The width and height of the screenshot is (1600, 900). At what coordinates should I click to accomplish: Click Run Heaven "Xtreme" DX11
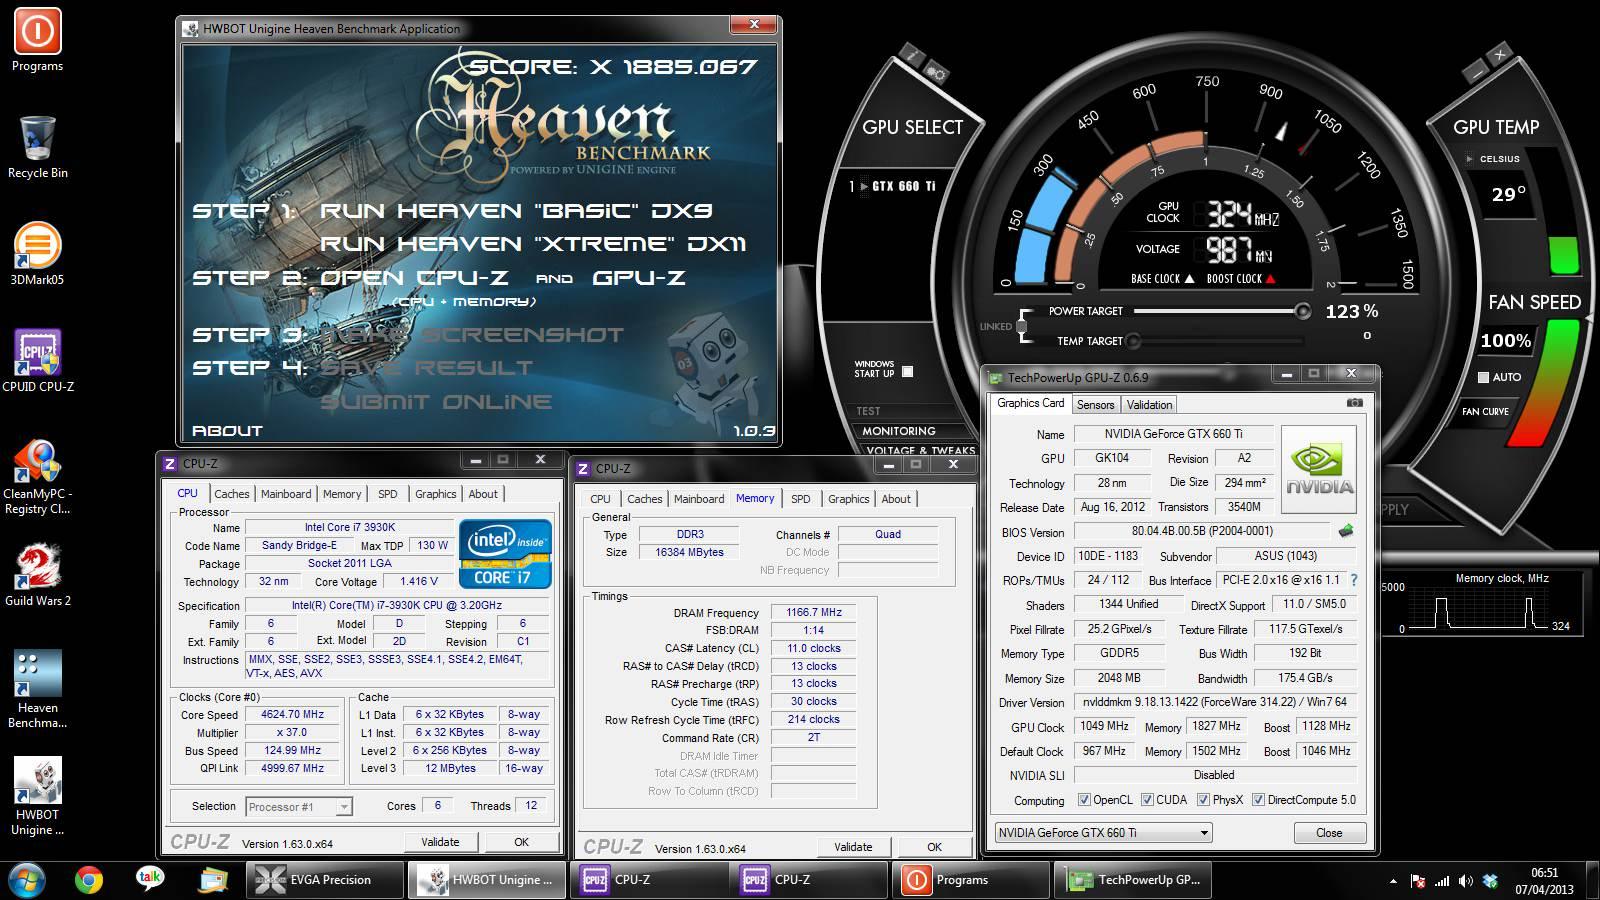pos(533,244)
